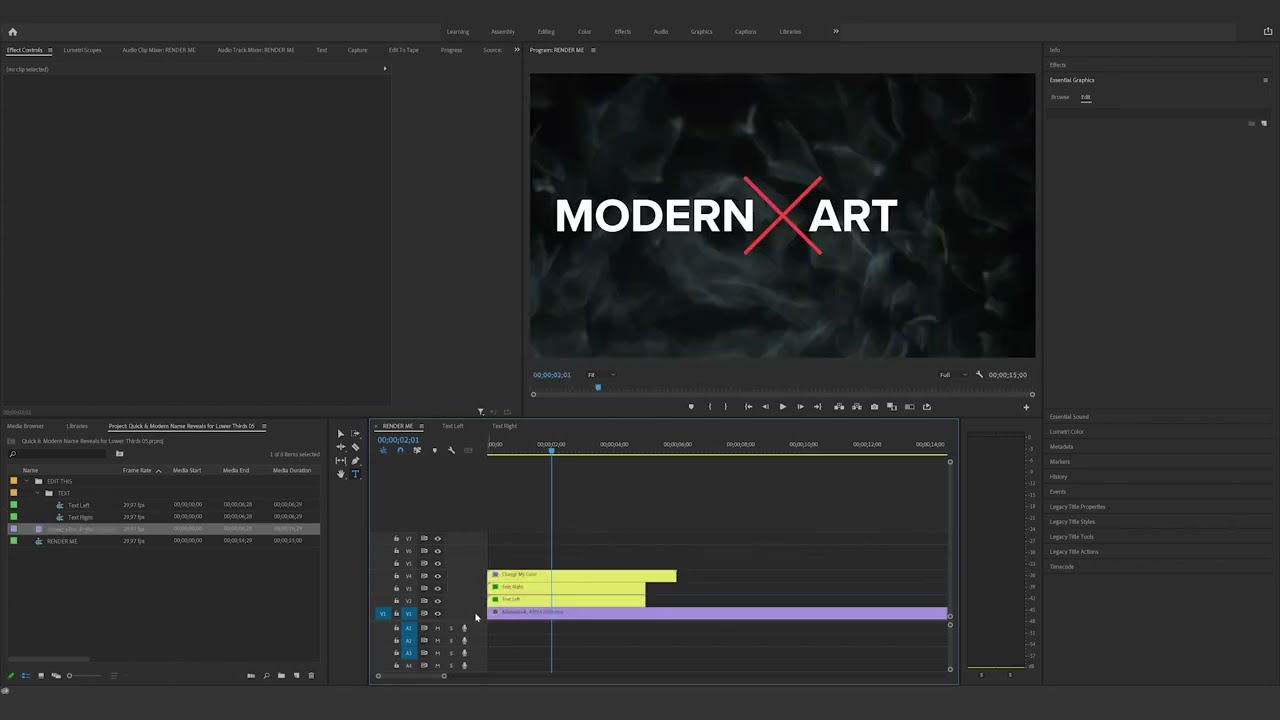
Task: Toggle List View in Project panel
Action: click(x=26, y=676)
